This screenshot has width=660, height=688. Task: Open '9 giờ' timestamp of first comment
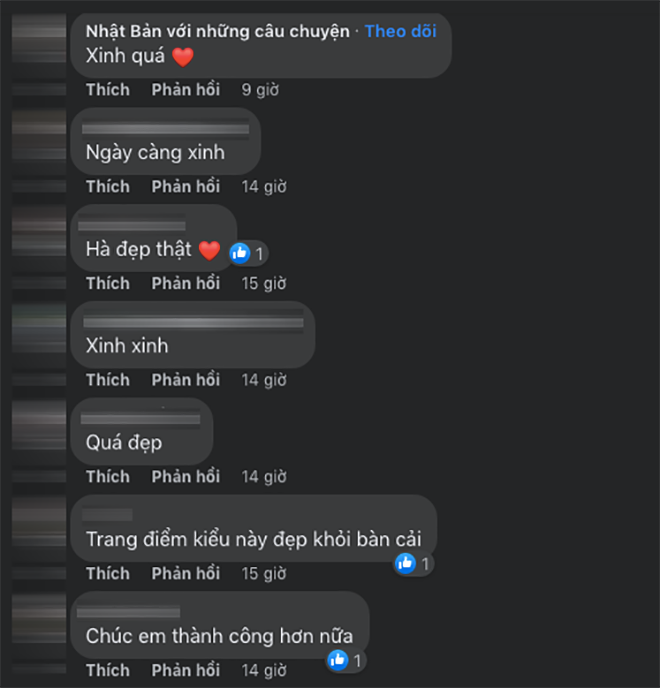click(260, 90)
